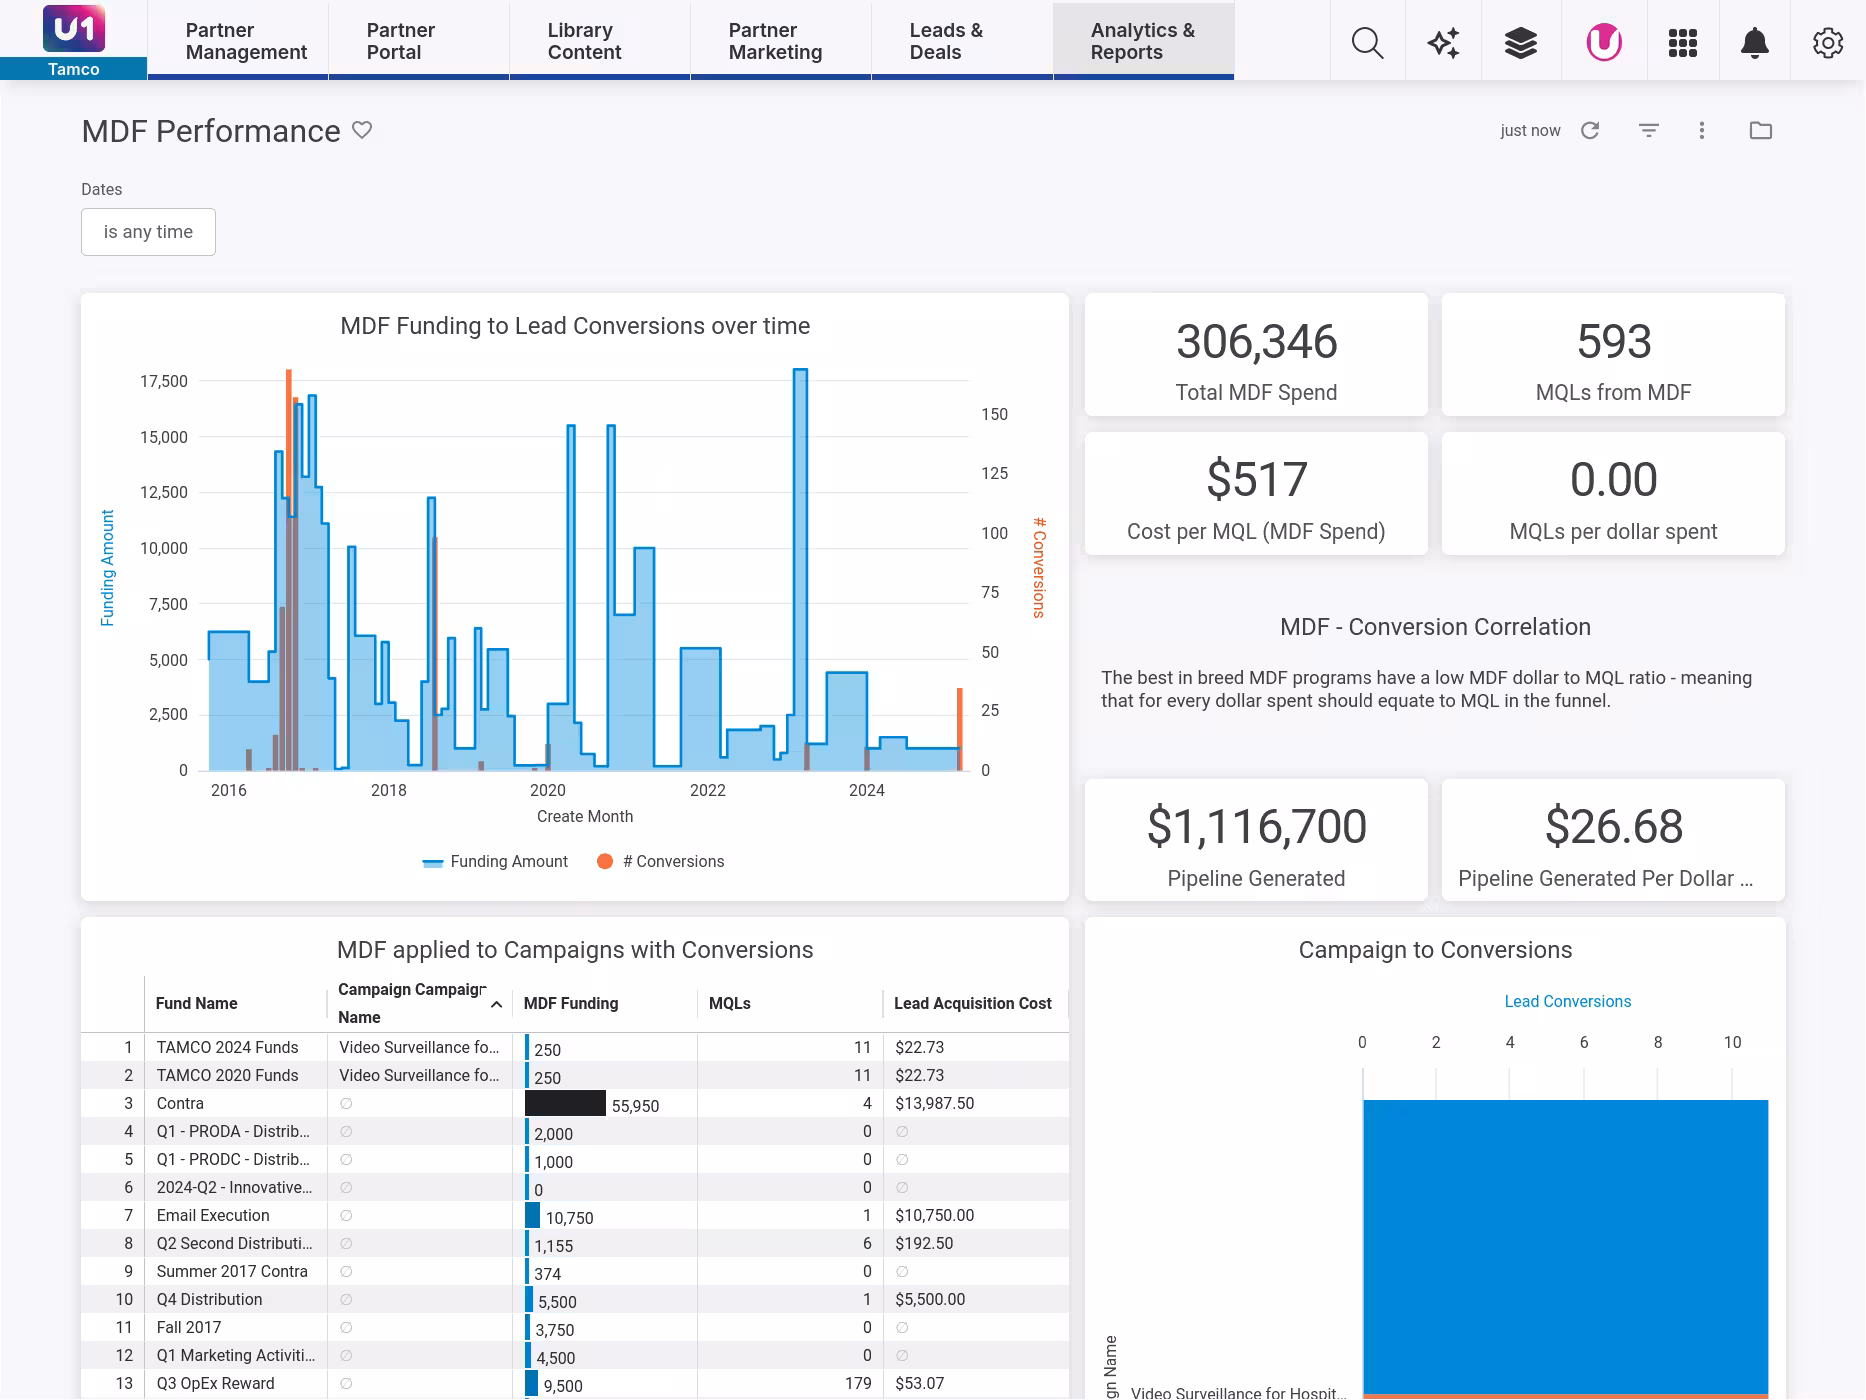The height and width of the screenshot is (1400, 1866).
Task: Click the 179 MQLs cell
Action: [790, 1383]
